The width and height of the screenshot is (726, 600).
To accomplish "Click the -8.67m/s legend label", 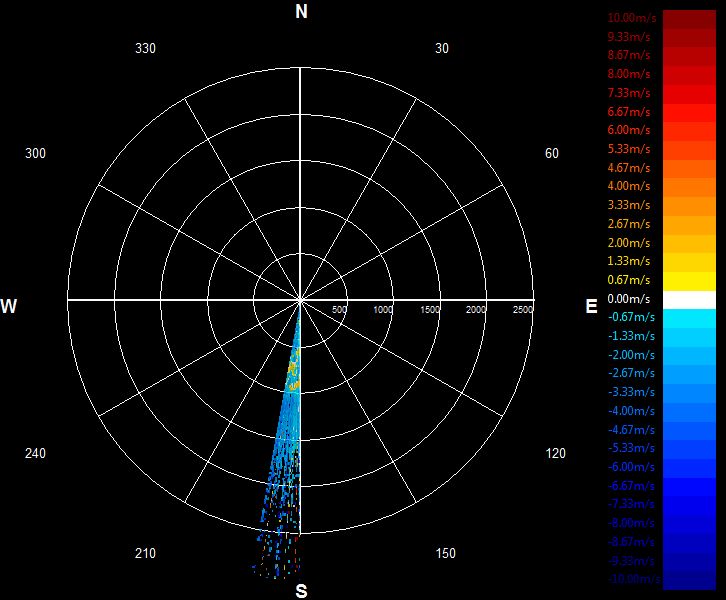I will pos(632,542).
